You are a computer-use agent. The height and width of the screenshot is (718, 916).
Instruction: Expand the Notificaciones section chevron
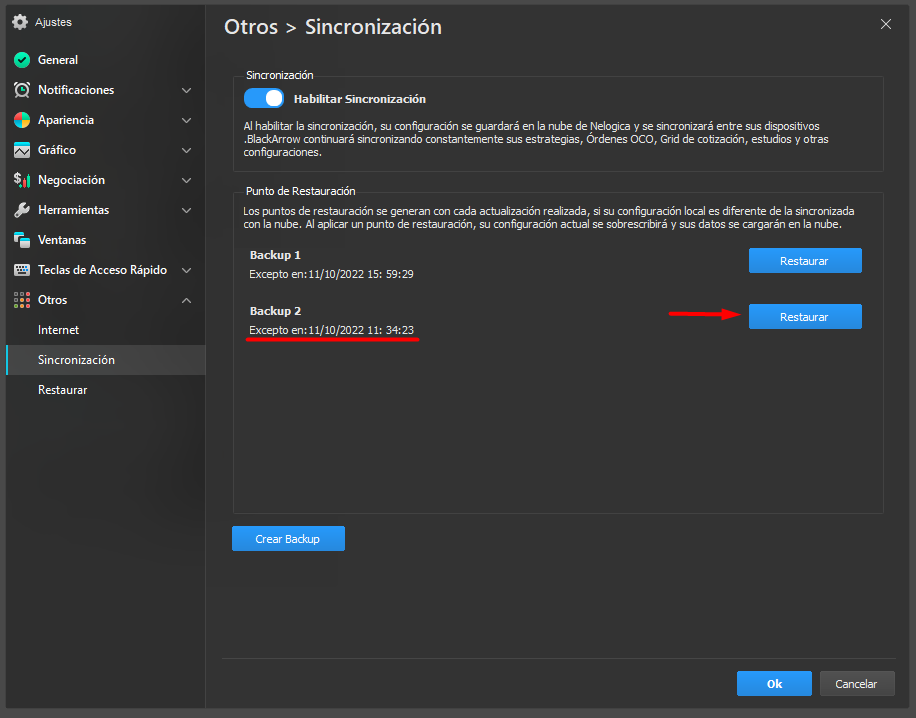pos(186,90)
